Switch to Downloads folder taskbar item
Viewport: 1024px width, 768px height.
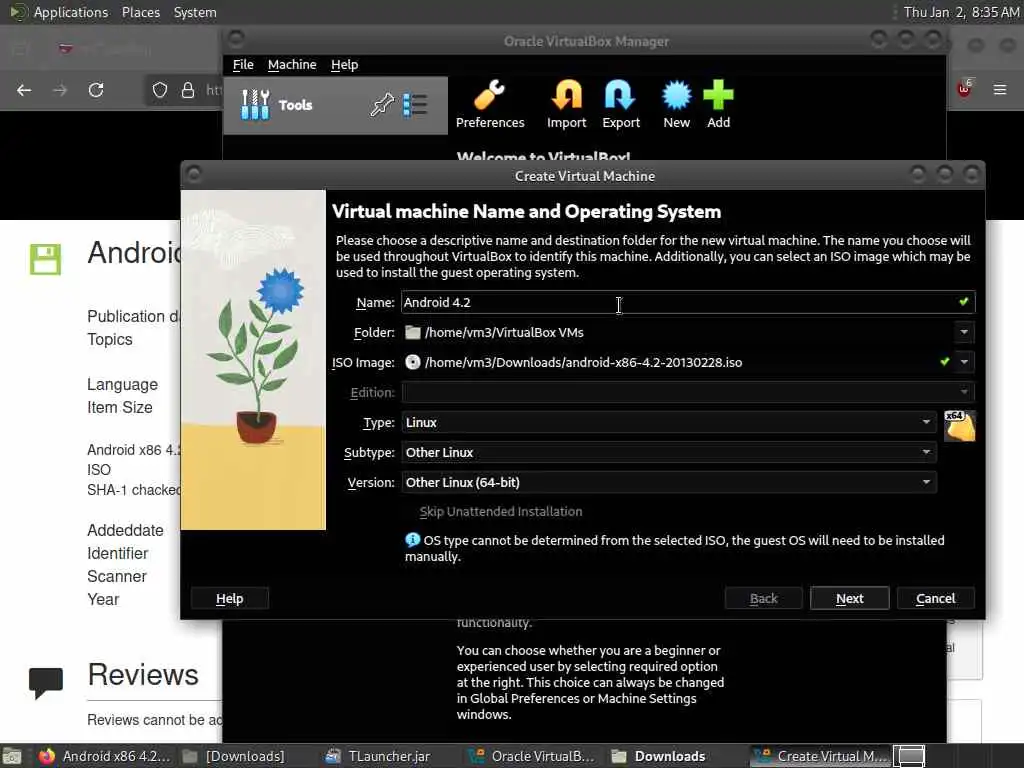pos(660,756)
